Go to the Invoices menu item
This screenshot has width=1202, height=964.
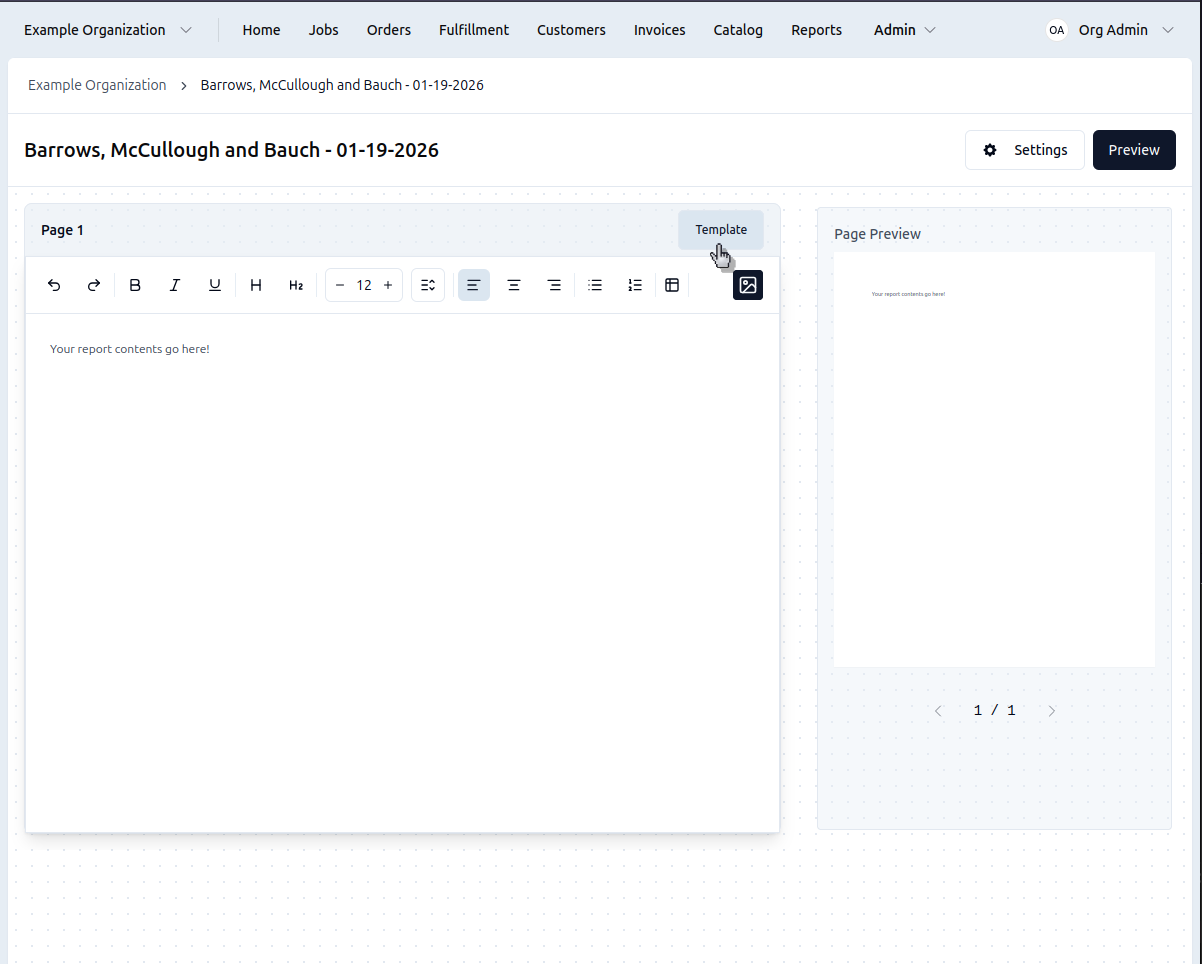pyautogui.click(x=659, y=30)
